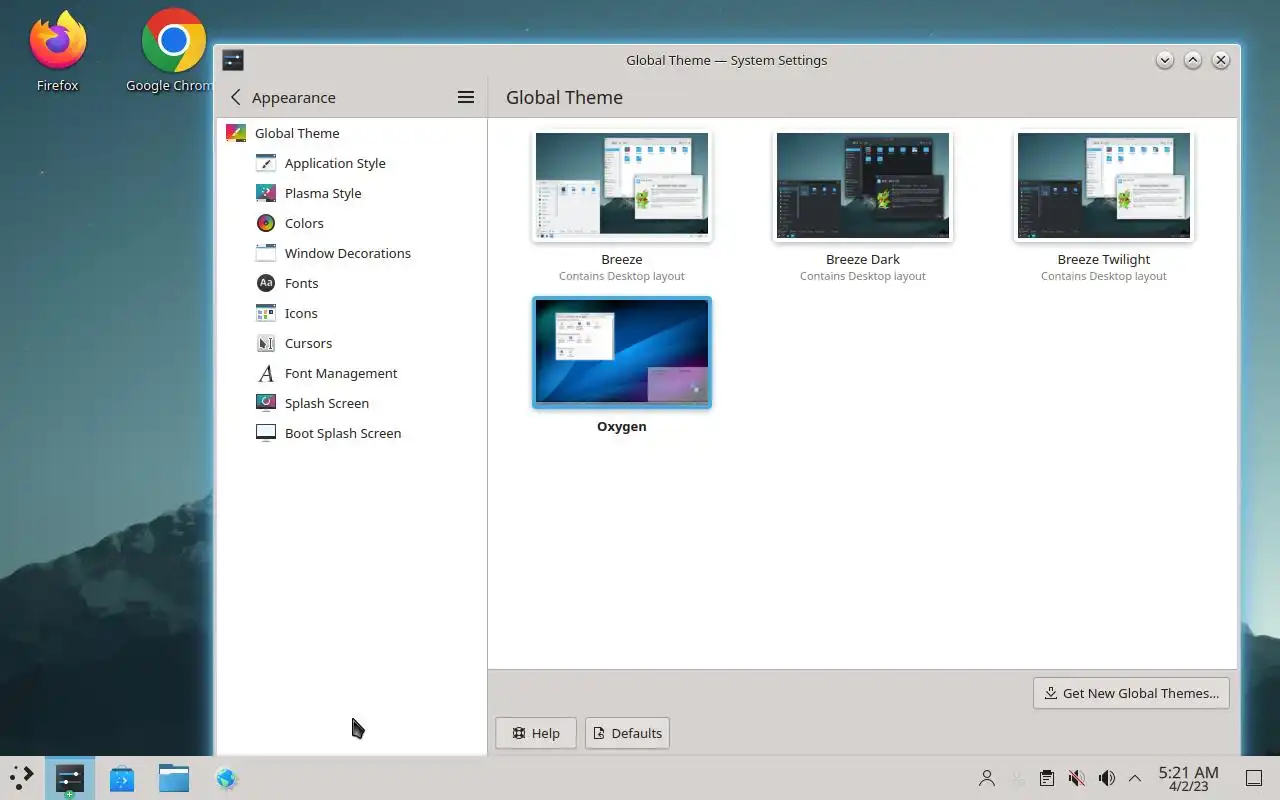Select the Oxygen theme thumbnail
The width and height of the screenshot is (1280, 800).
coord(622,352)
